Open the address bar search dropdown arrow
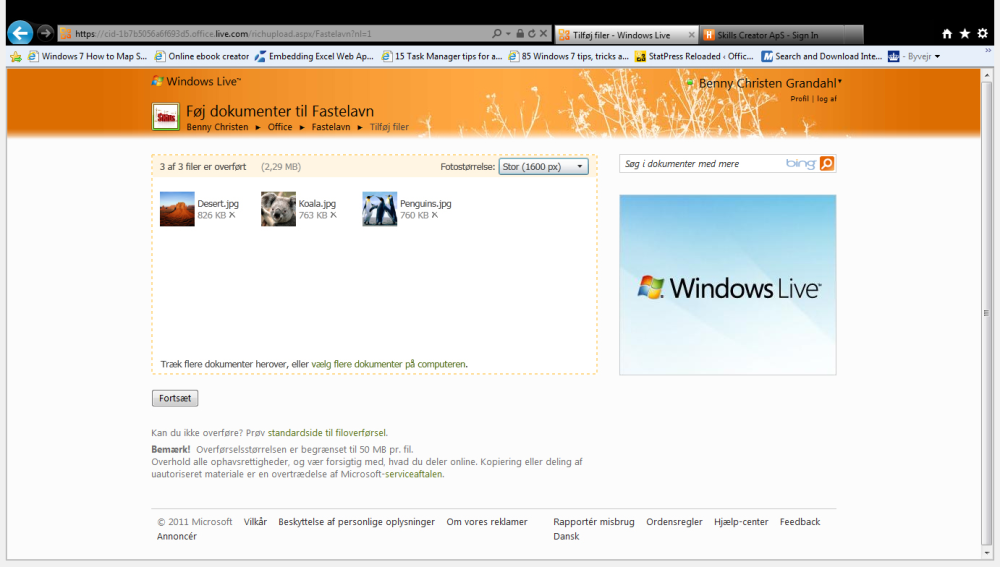The width and height of the screenshot is (1000, 567). [508, 34]
